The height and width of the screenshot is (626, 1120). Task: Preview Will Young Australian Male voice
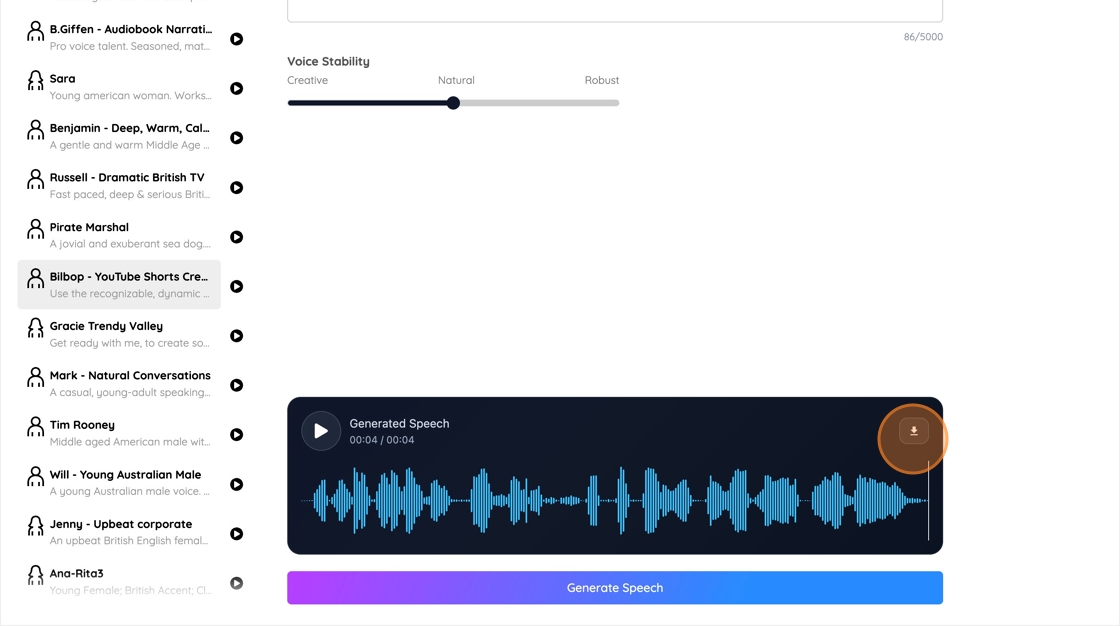pyautogui.click(x=236, y=485)
